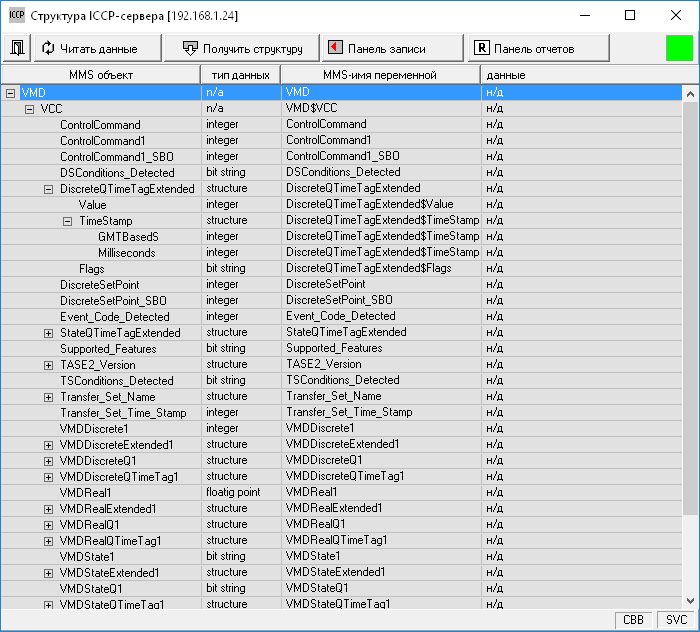Screen dimensions: 700x632
Task: Collapse the TimeStamp node
Action: (67, 220)
